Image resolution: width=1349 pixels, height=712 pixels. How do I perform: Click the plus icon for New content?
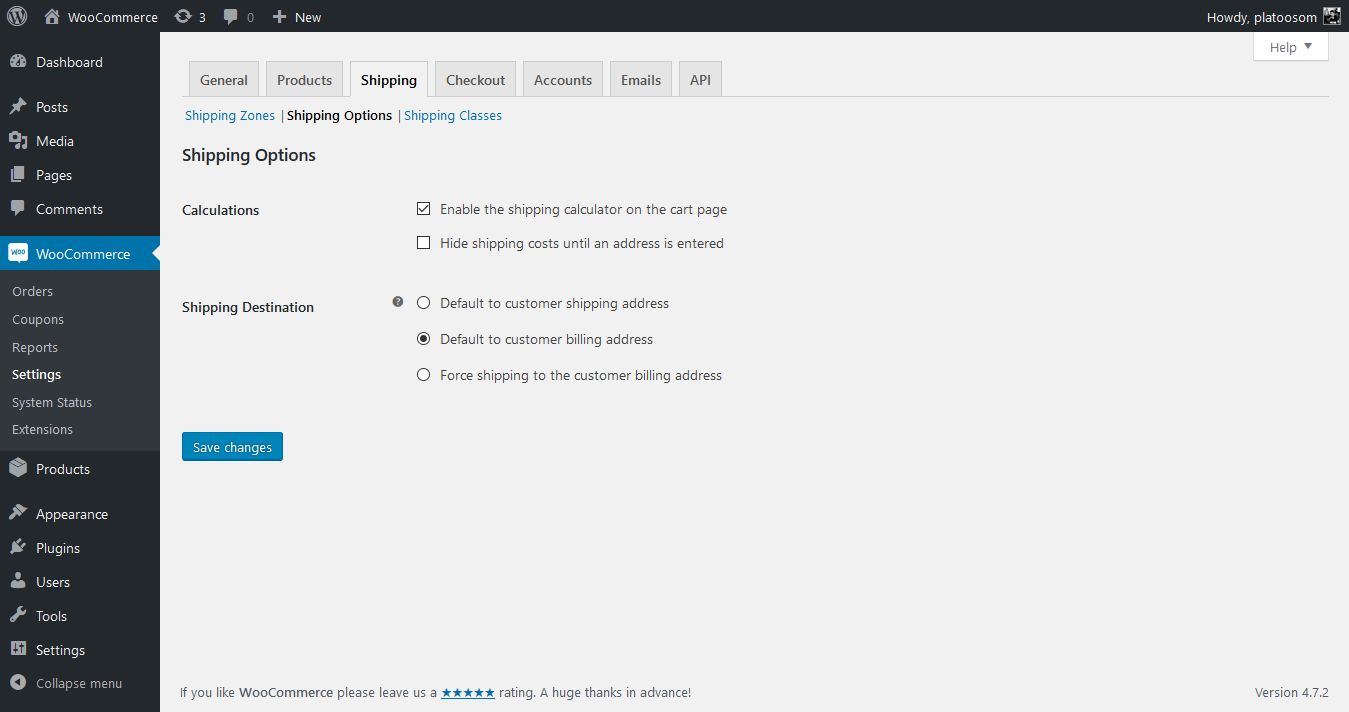coord(279,17)
